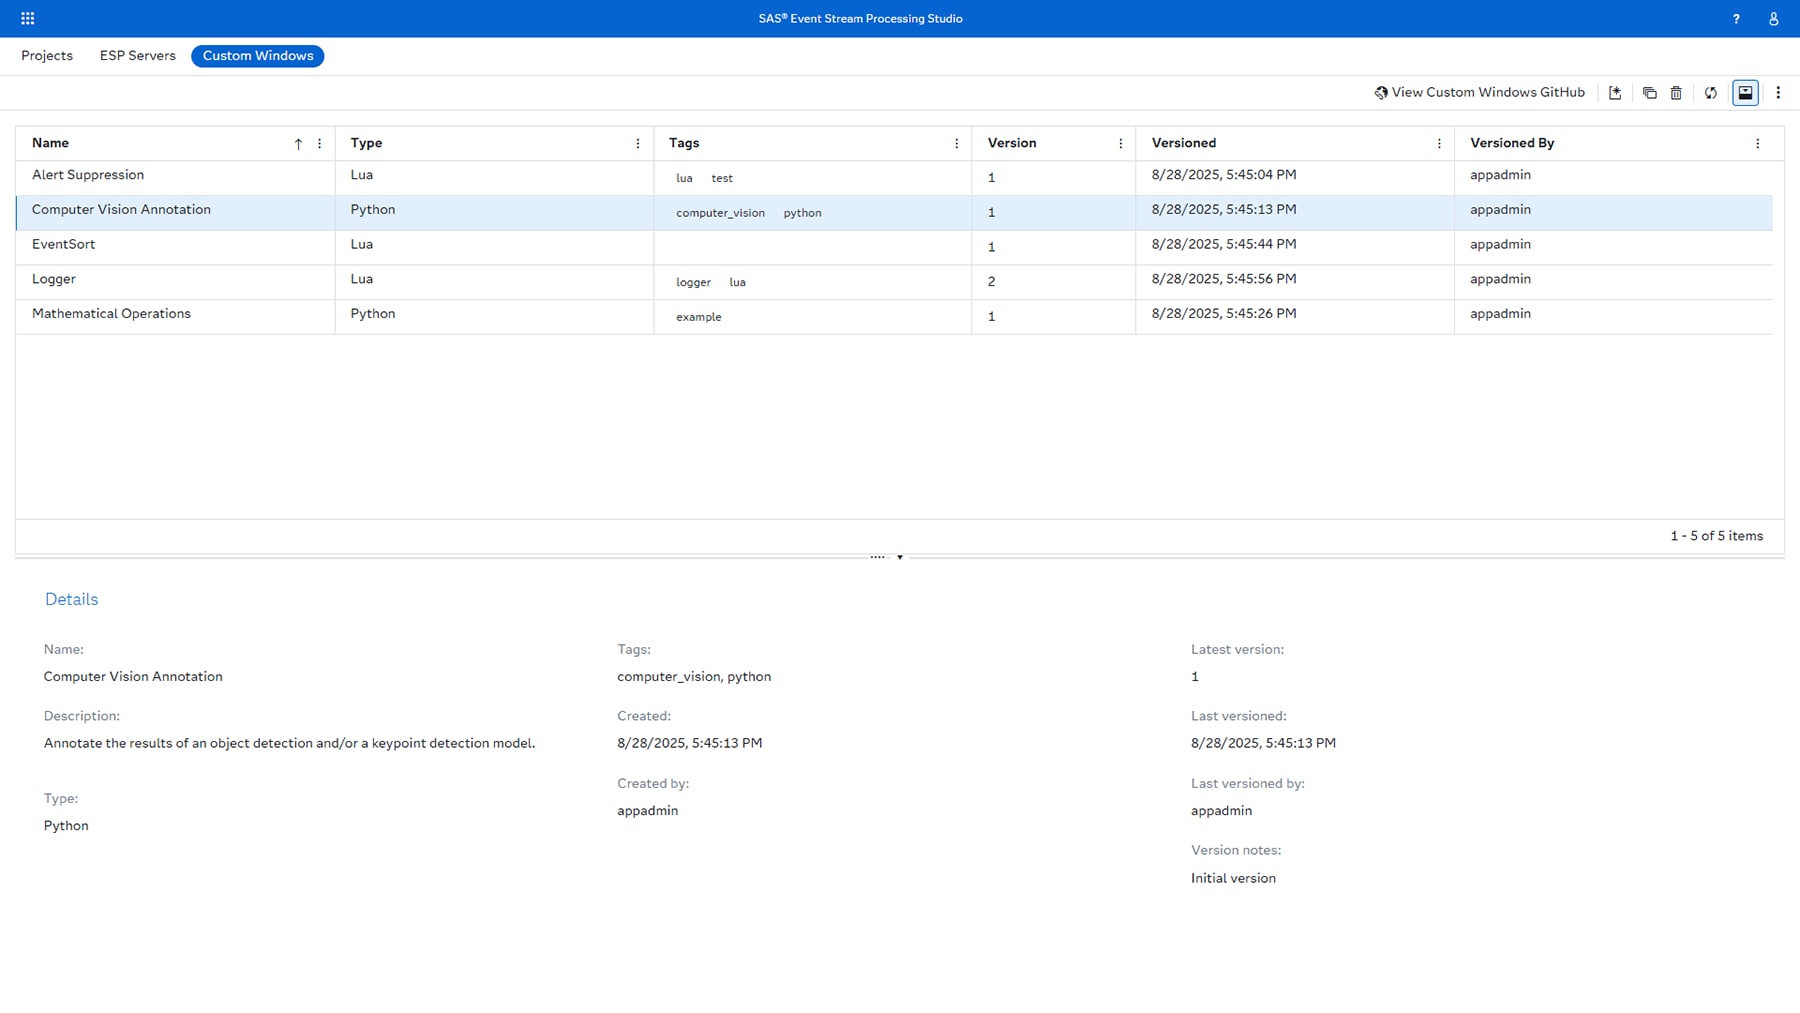1800x1013 pixels.
Task: Click the Custom Windows pill button
Action: tap(257, 55)
